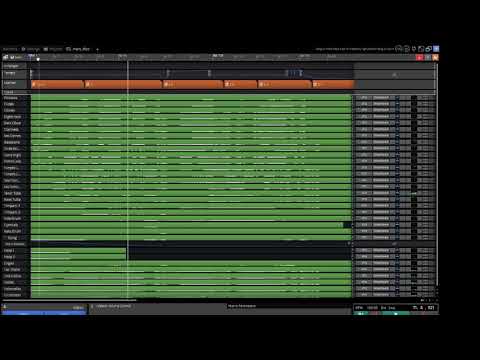Select the Timpani 2 track
480x360 pixels.
tap(16, 212)
